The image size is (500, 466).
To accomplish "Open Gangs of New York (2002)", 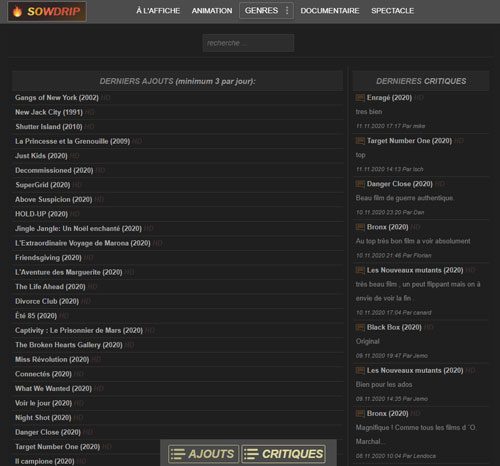I will coord(57,98).
